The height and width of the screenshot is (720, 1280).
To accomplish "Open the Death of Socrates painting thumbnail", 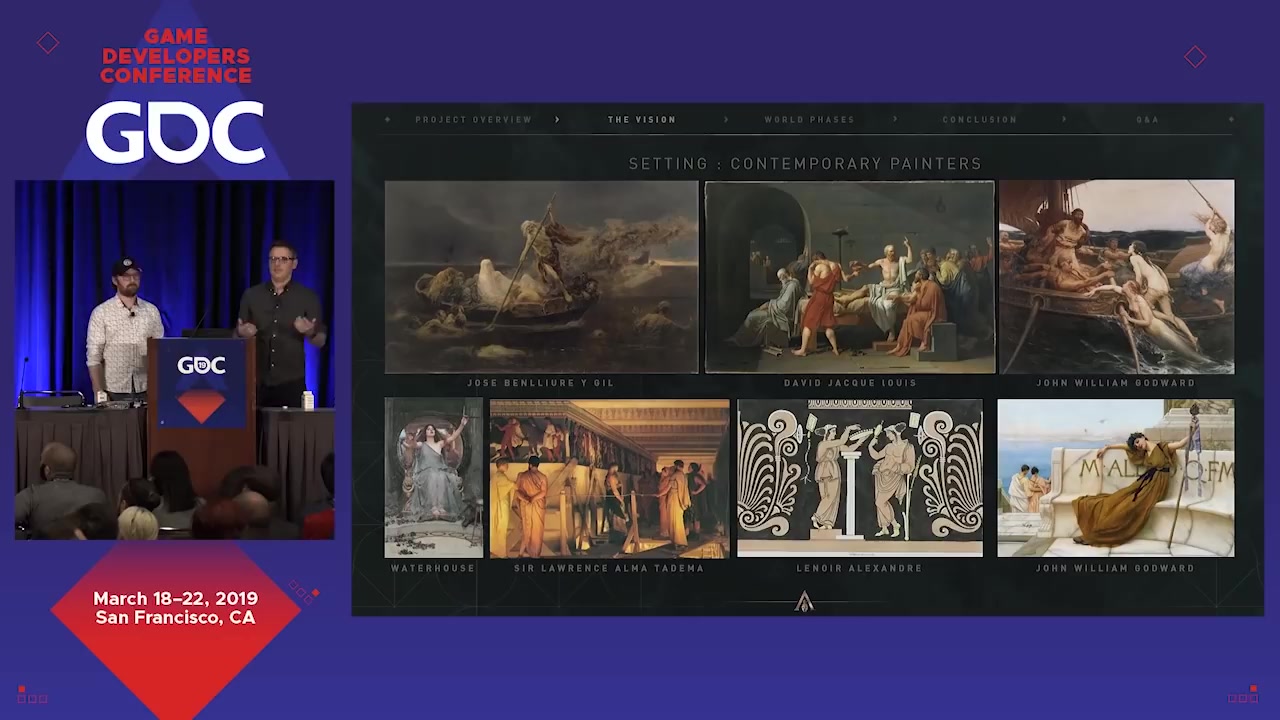I will pyautogui.click(x=850, y=277).
